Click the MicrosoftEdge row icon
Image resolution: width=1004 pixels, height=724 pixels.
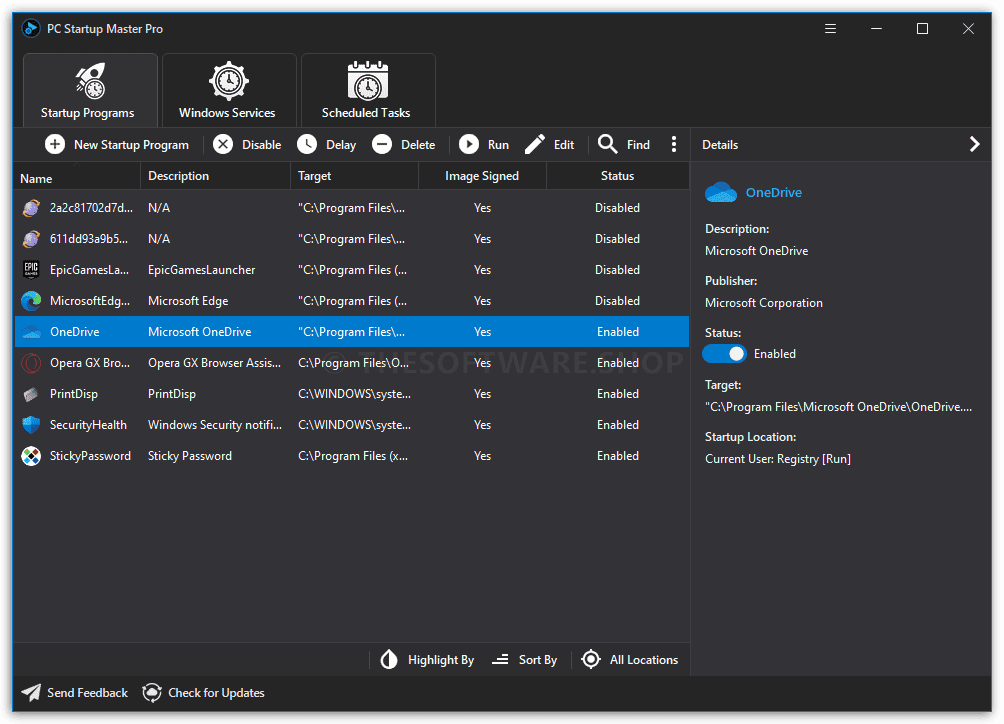[x=31, y=301]
